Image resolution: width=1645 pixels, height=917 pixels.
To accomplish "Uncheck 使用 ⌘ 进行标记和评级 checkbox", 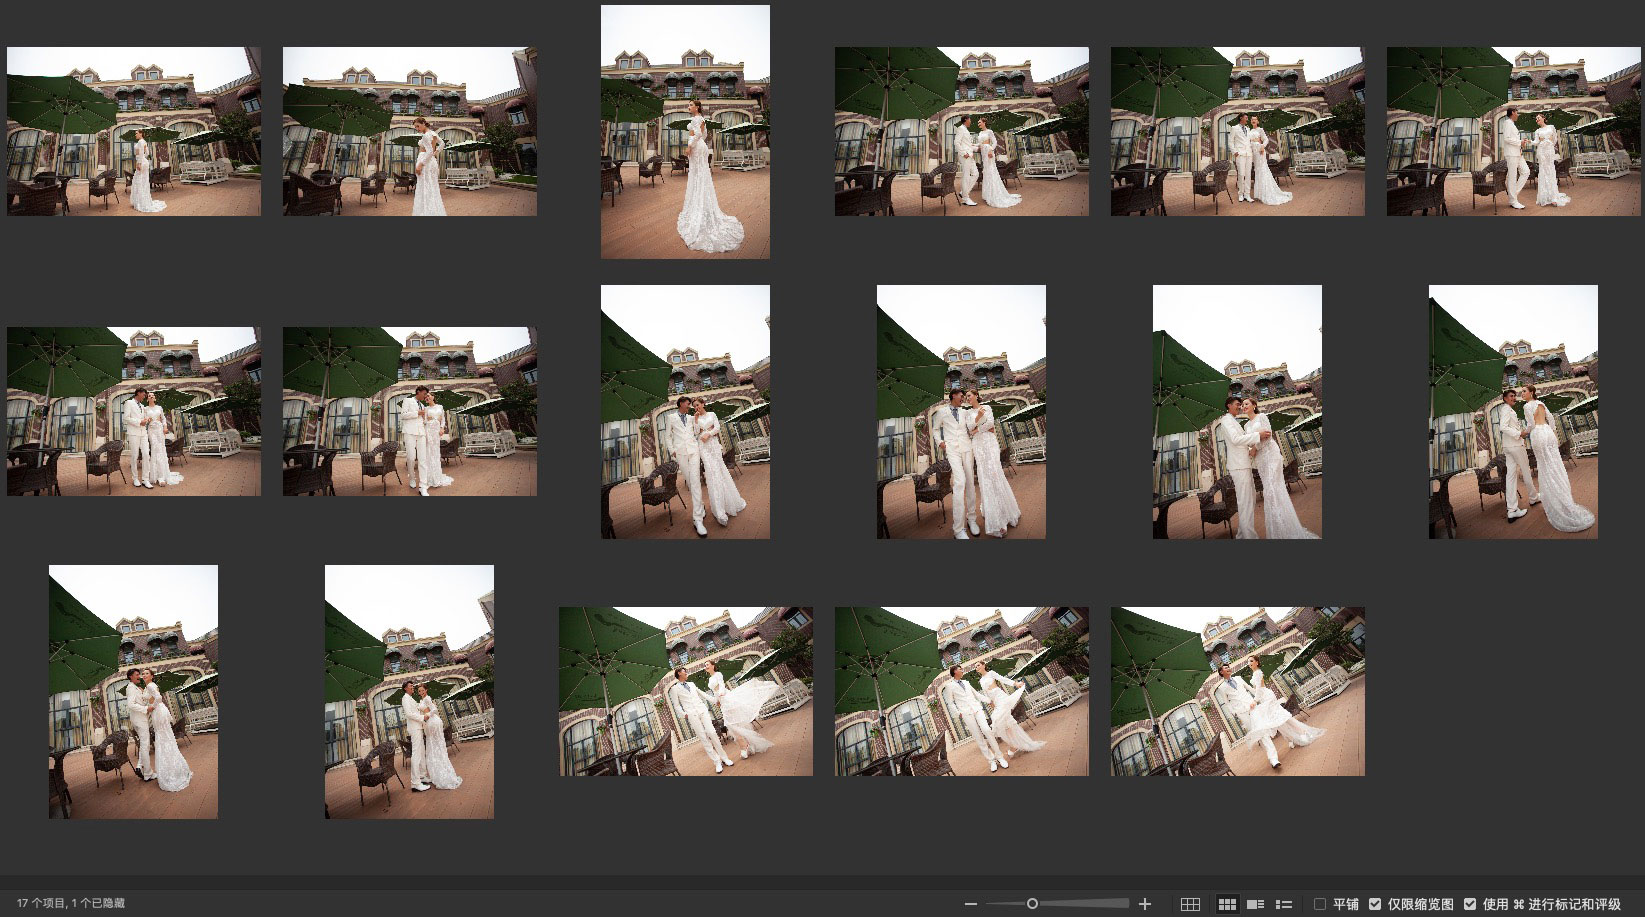I will coord(1469,904).
